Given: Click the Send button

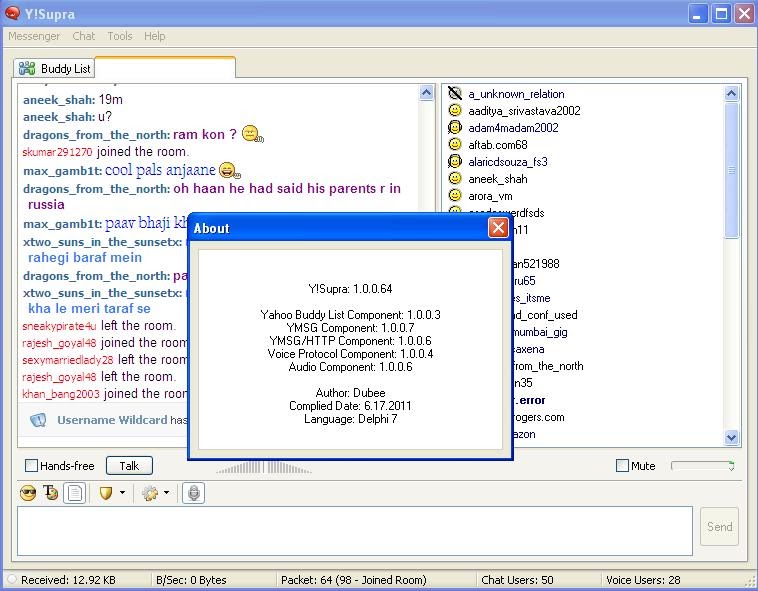Looking at the screenshot, I should point(719,527).
